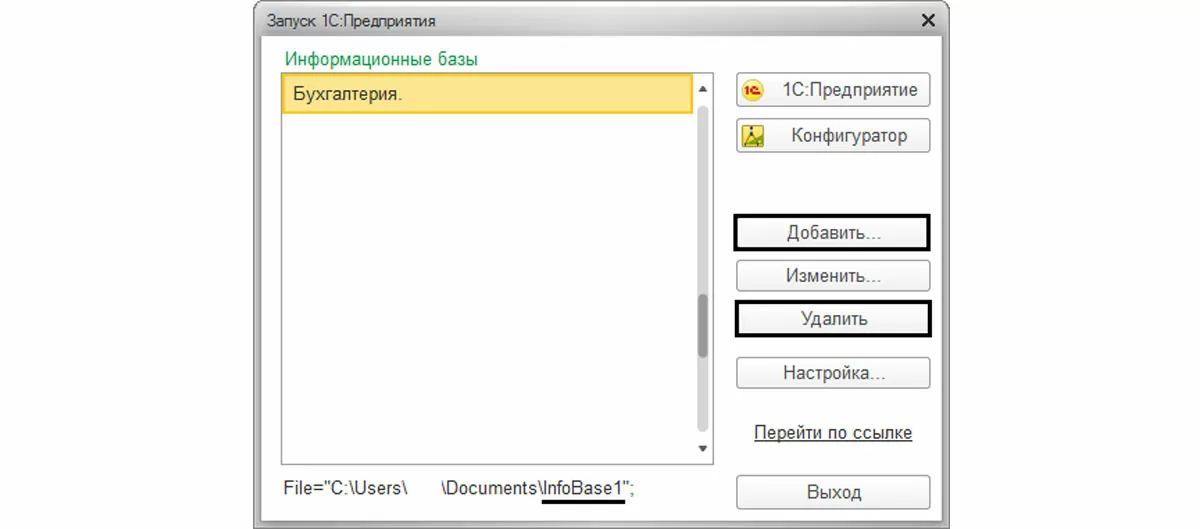Click the list scrollbar up arrow
The height and width of the screenshot is (529, 1200).
[x=702, y=88]
